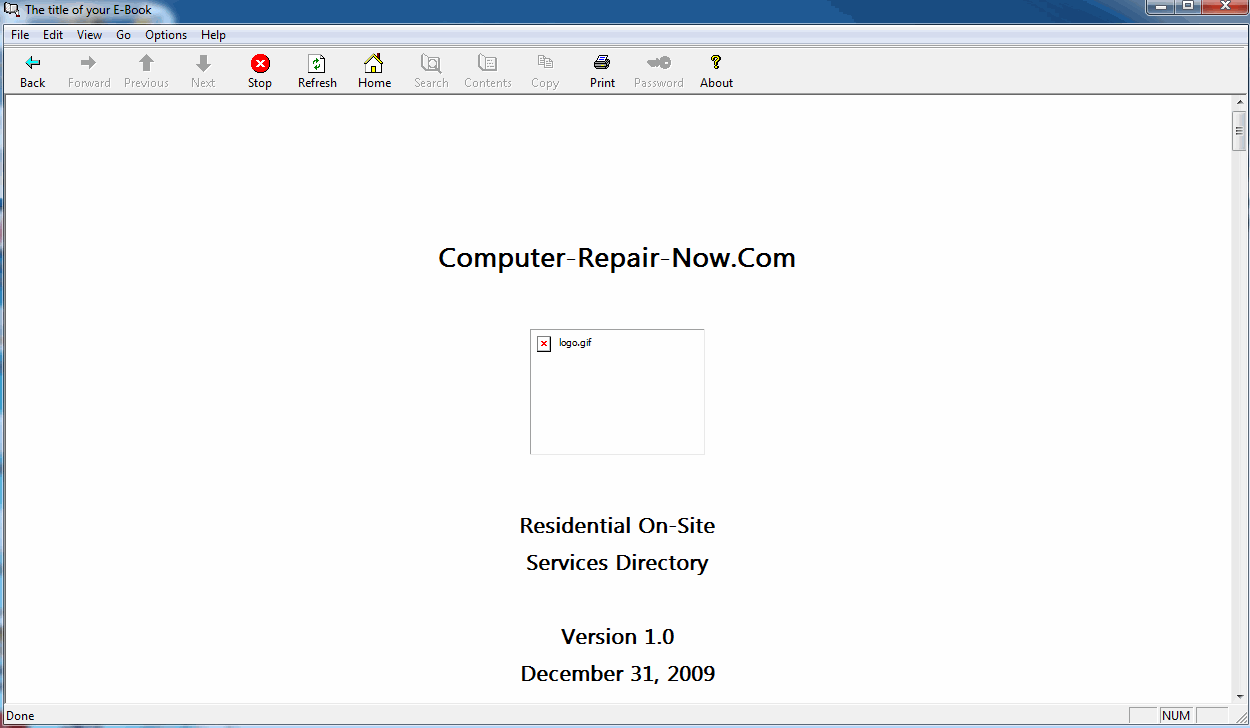This screenshot has height=728, width=1250.
Task: Maximize the e-book window
Action: click(x=1188, y=7)
